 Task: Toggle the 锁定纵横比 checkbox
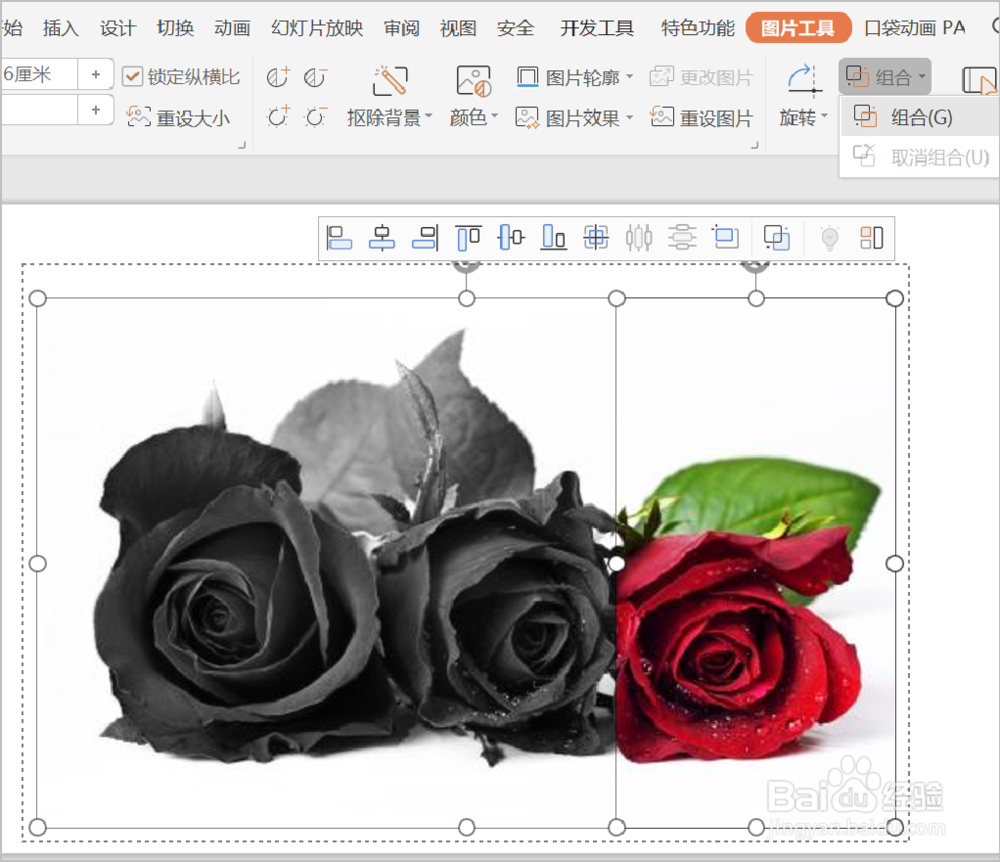132,77
